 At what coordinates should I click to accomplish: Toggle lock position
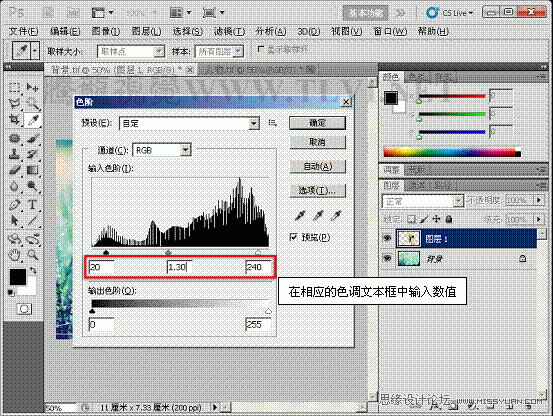[437, 219]
